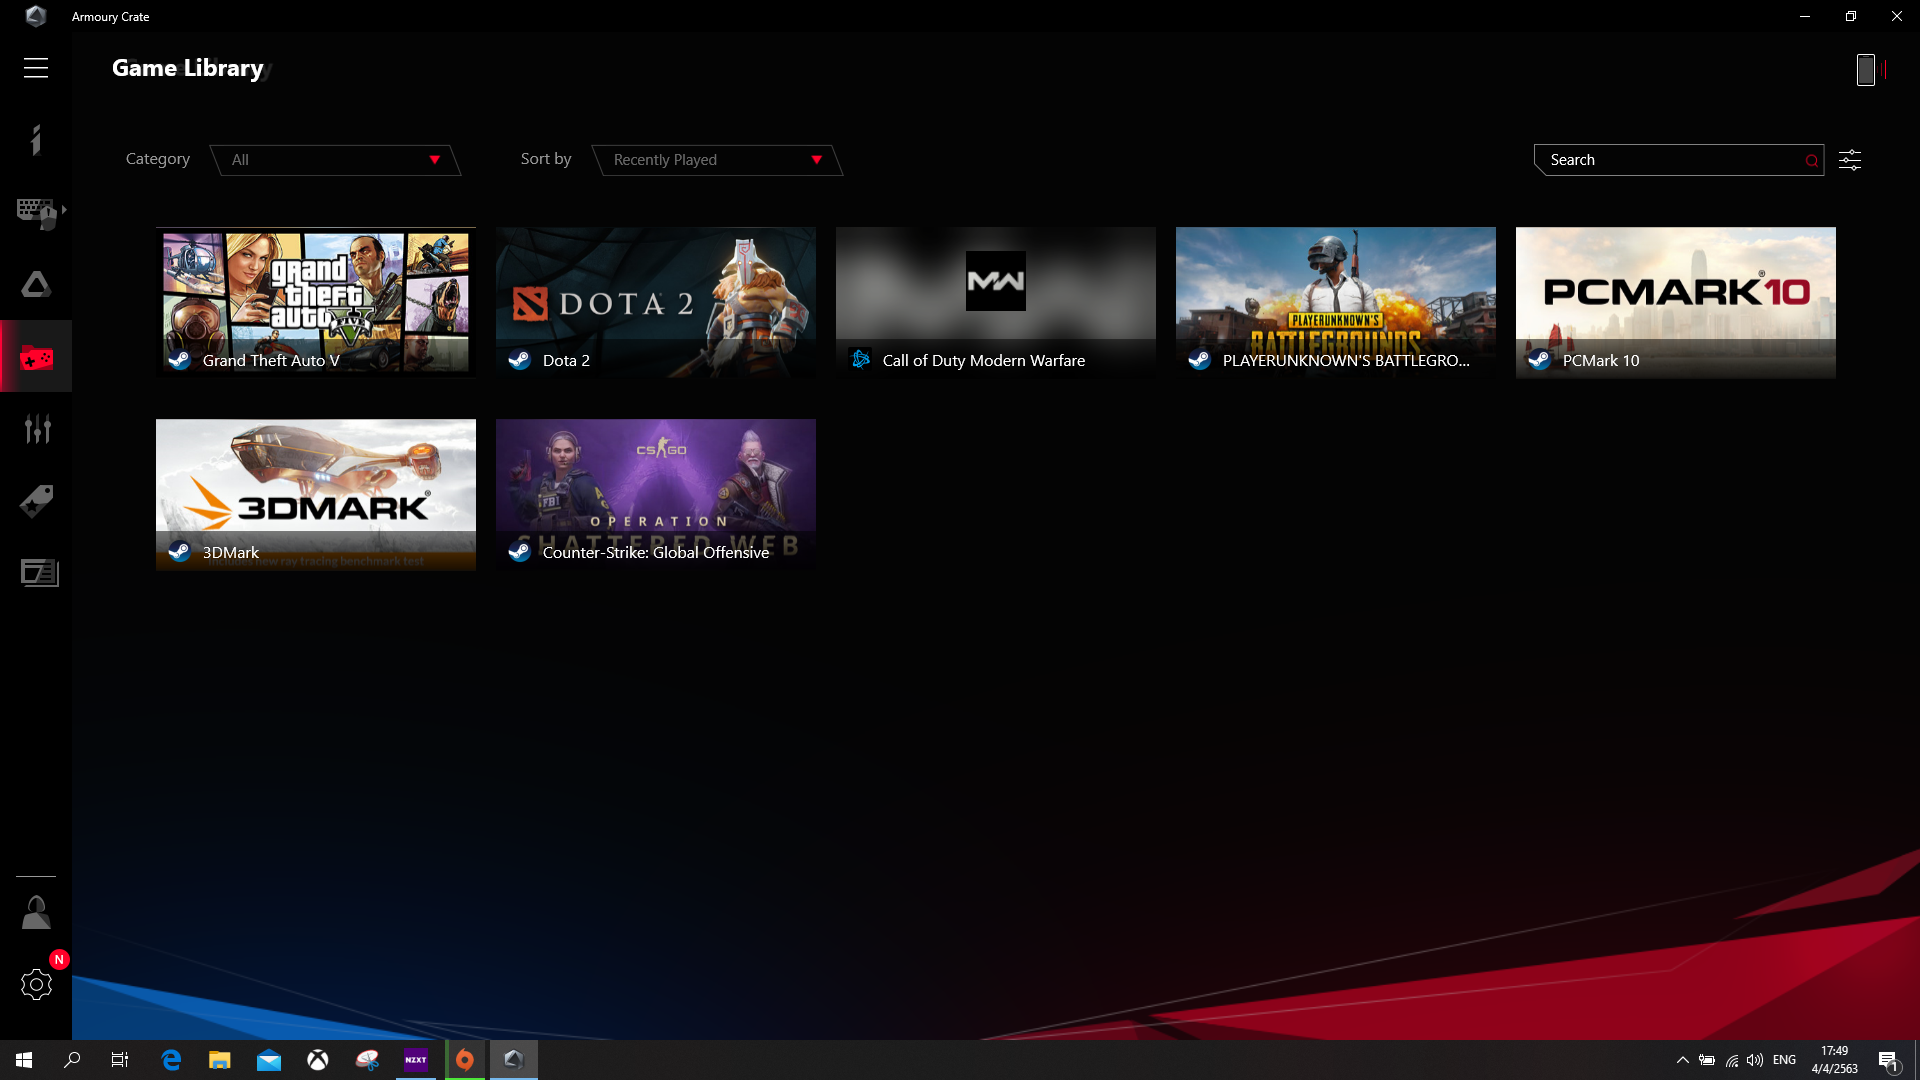The height and width of the screenshot is (1080, 1920).
Task: Open Windows taskbar search
Action: [x=72, y=1060]
